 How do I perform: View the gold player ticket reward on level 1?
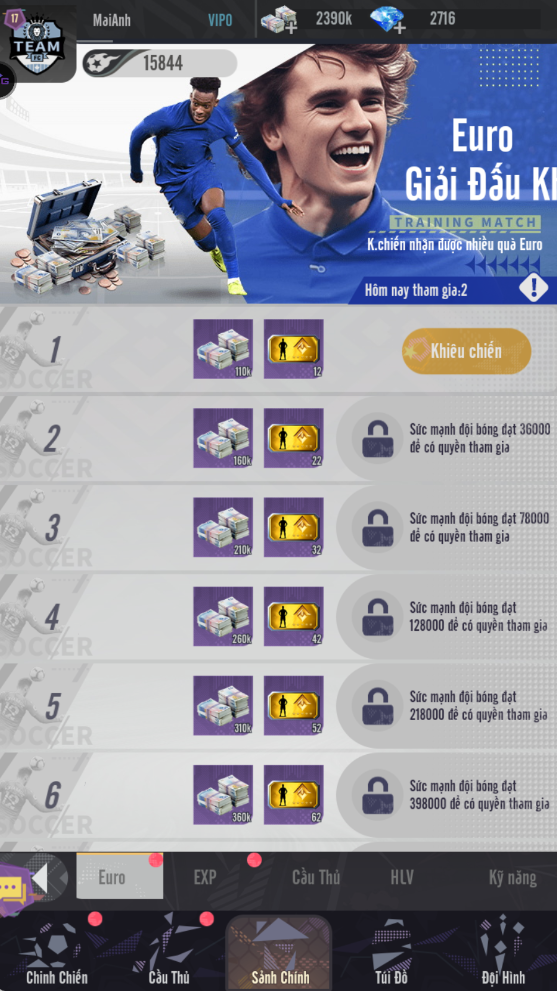(x=293, y=349)
